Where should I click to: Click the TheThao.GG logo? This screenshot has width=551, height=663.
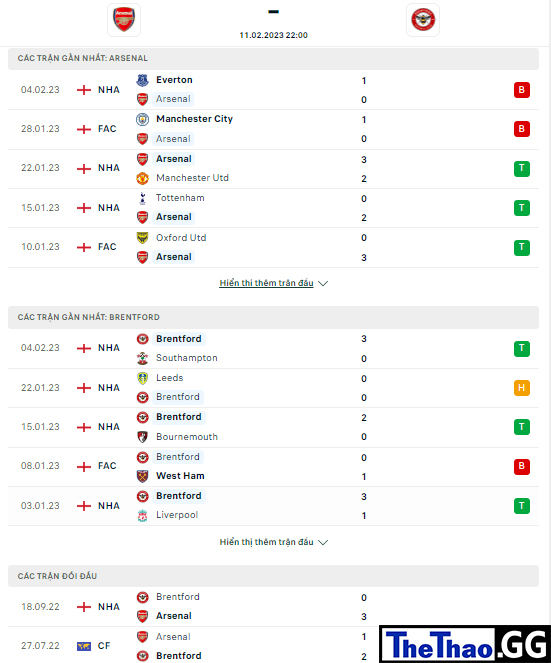465,645
